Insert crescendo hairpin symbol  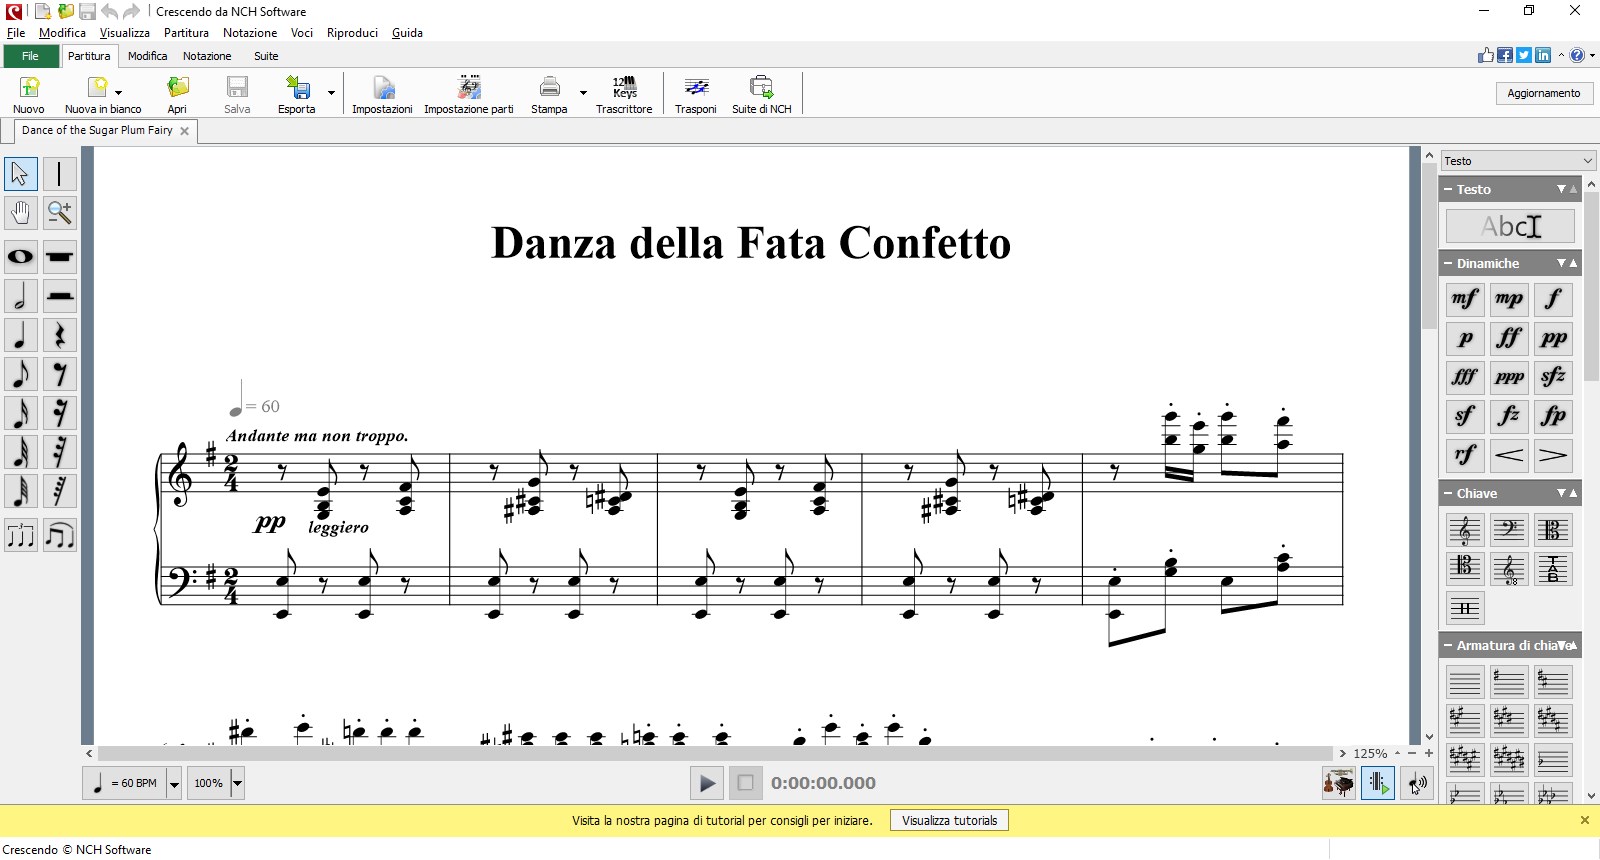click(1509, 455)
